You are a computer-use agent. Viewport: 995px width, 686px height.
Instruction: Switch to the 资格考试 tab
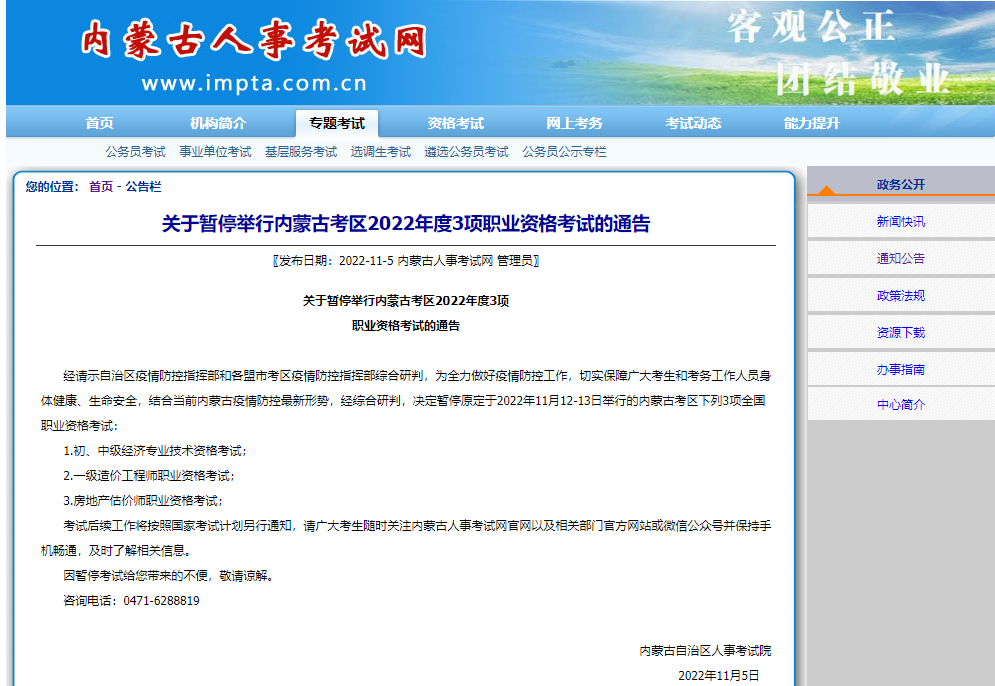point(455,123)
